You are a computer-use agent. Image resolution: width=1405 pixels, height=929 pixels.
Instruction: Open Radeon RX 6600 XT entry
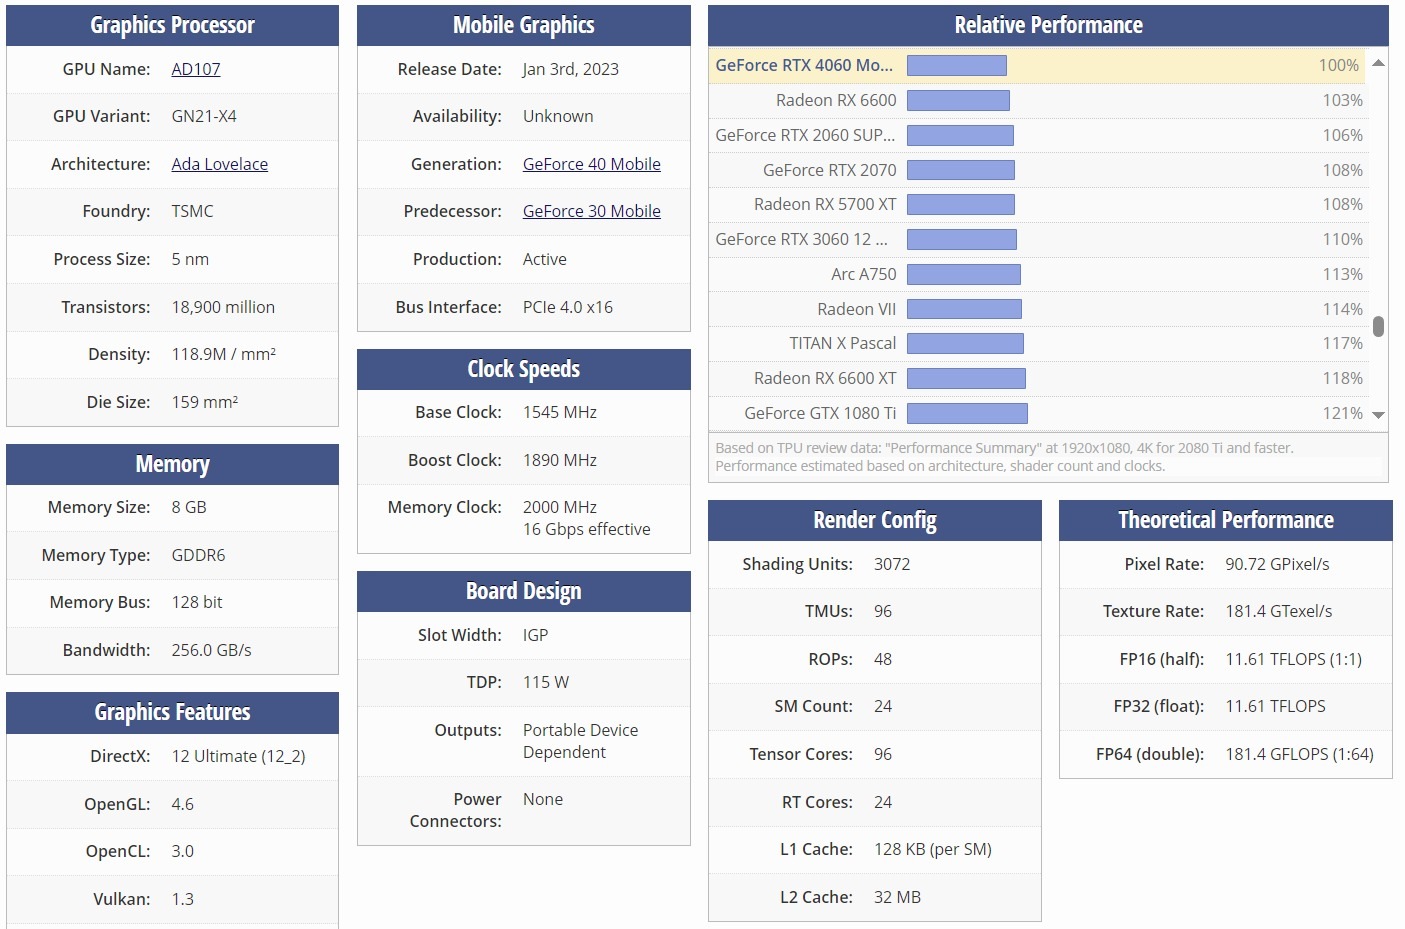click(825, 378)
